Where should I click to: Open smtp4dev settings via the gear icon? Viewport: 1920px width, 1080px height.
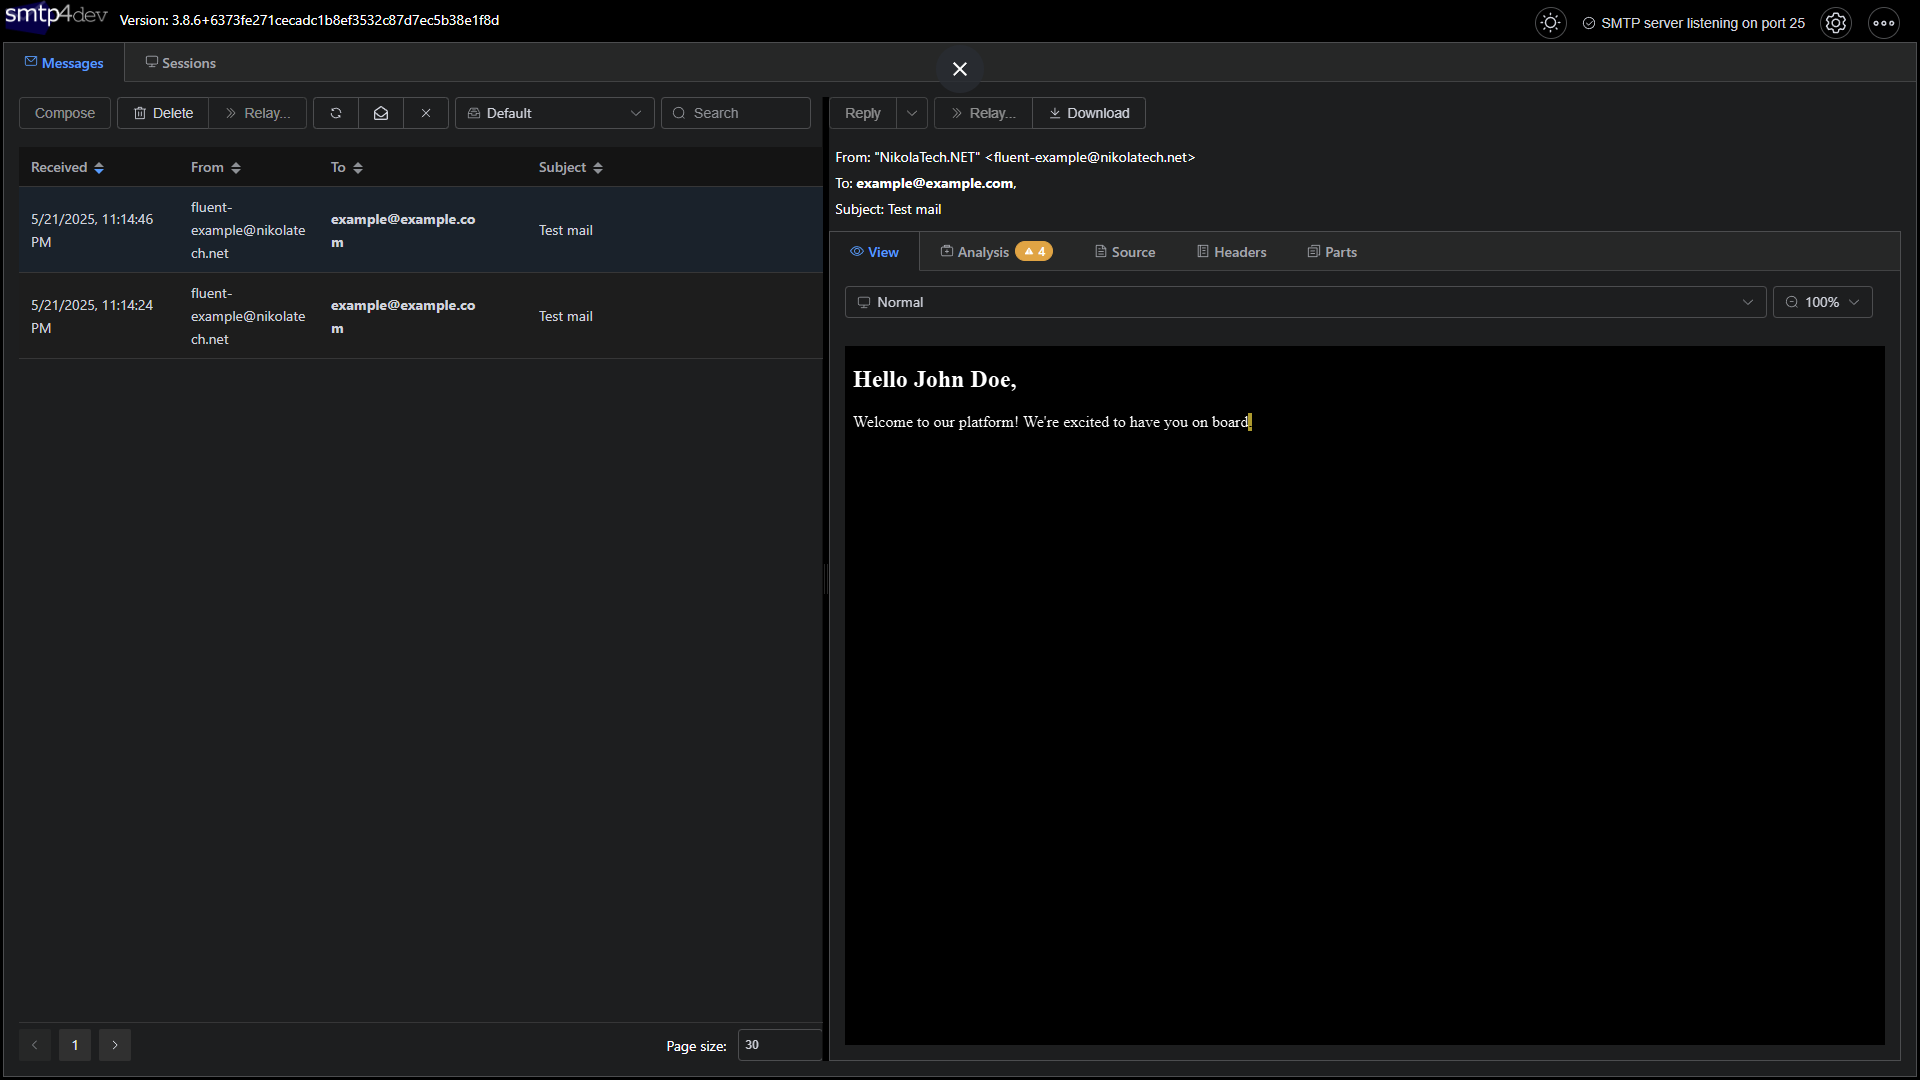pos(1835,22)
